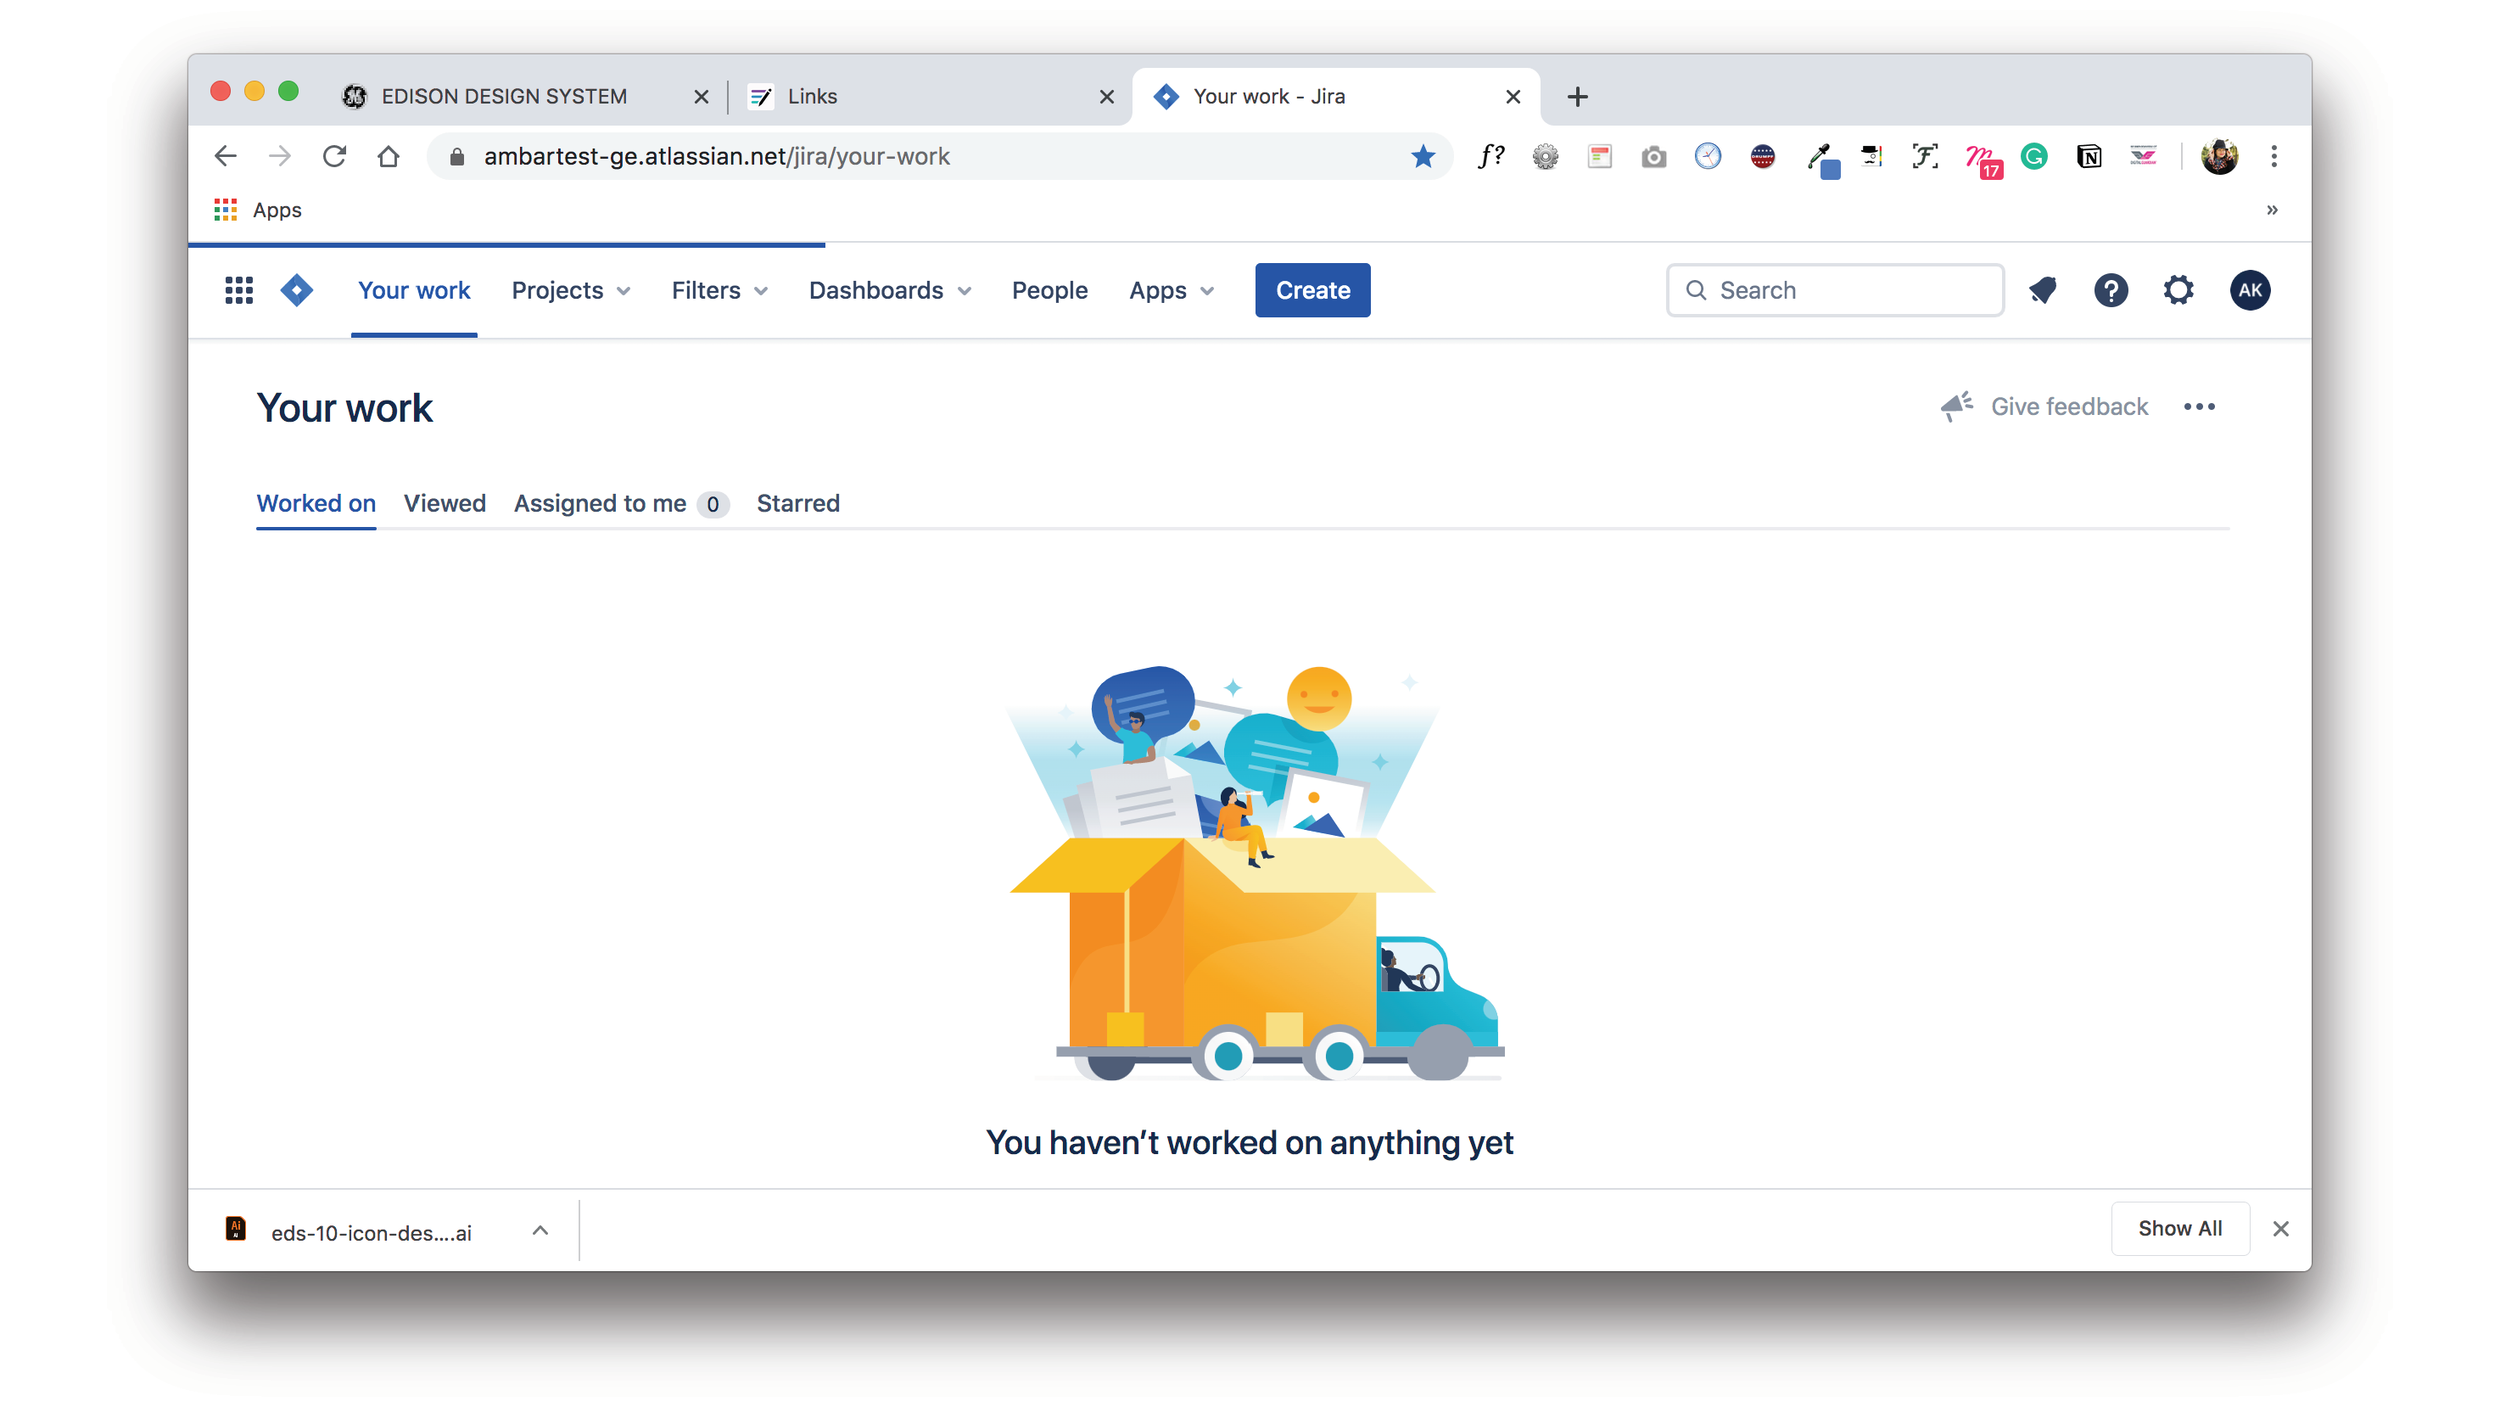The width and height of the screenshot is (2500, 1407).
Task: Open the People page
Action: click(x=1049, y=290)
